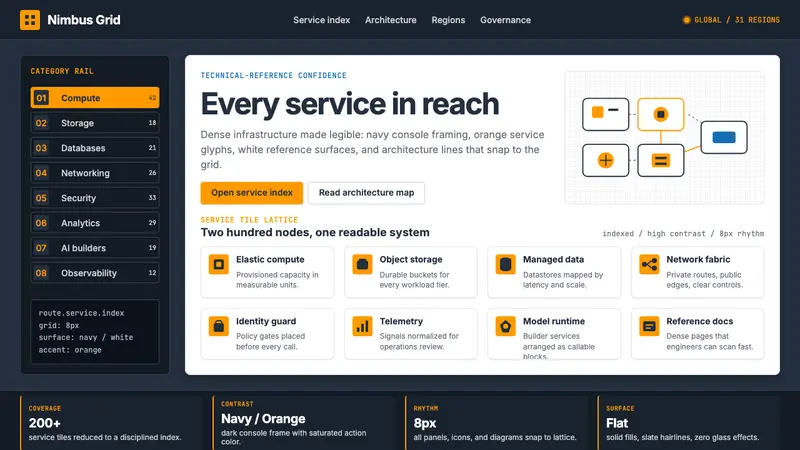Click the Model runtime pentagon icon
The image size is (800, 450).
point(505,326)
